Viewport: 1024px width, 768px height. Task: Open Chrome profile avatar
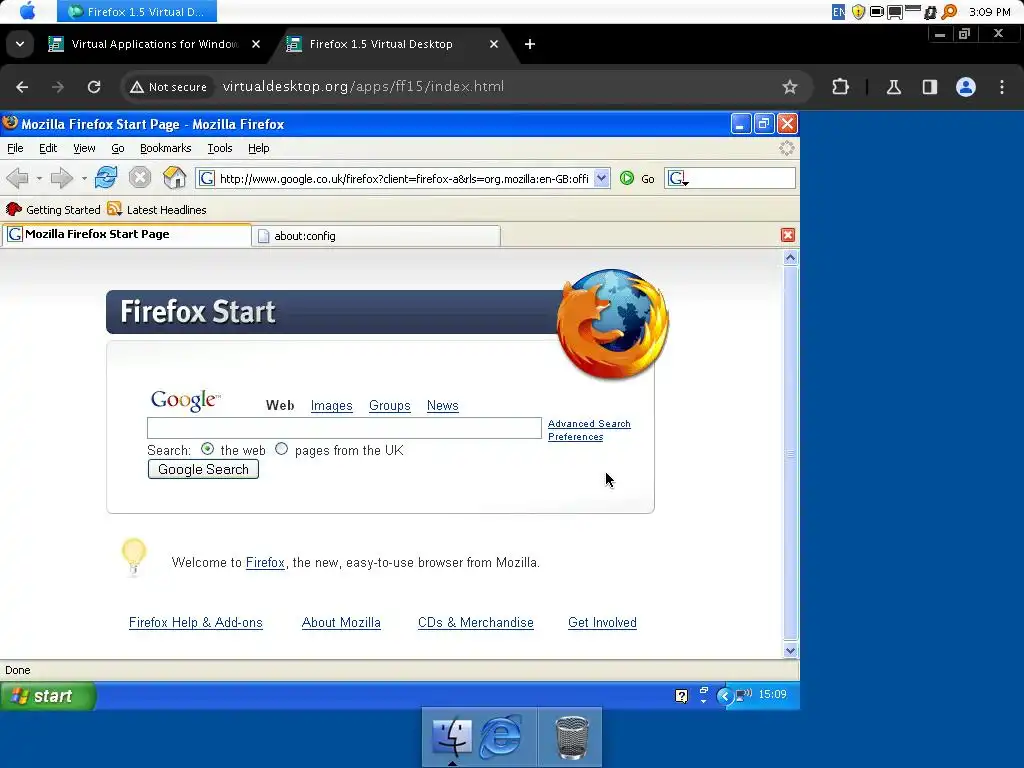(966, 87)
